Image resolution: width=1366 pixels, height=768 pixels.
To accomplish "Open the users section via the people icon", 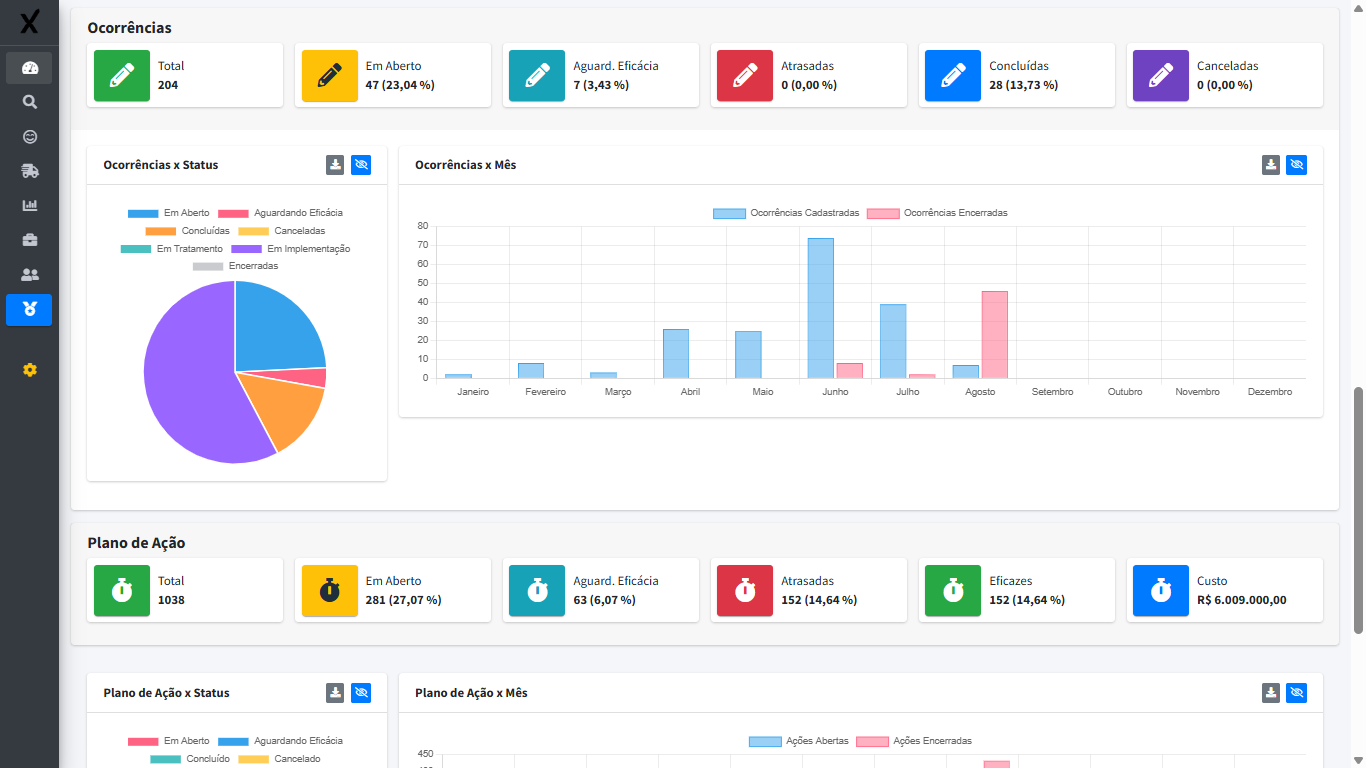I will (29, 274).
